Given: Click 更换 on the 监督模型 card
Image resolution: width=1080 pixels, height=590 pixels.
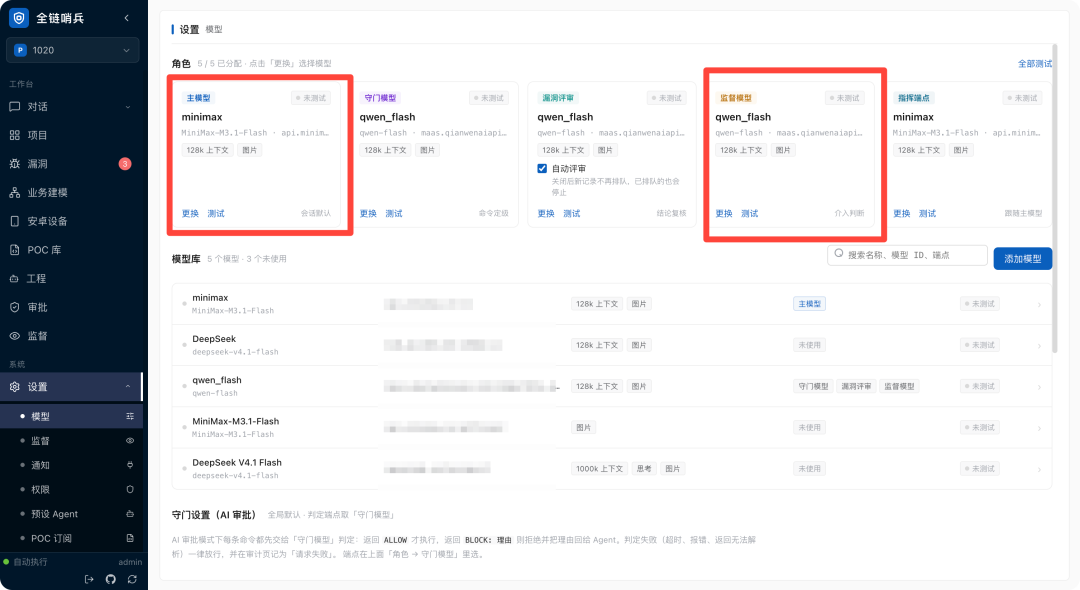Looking at the screenshot, I should (x=724, y=213).
